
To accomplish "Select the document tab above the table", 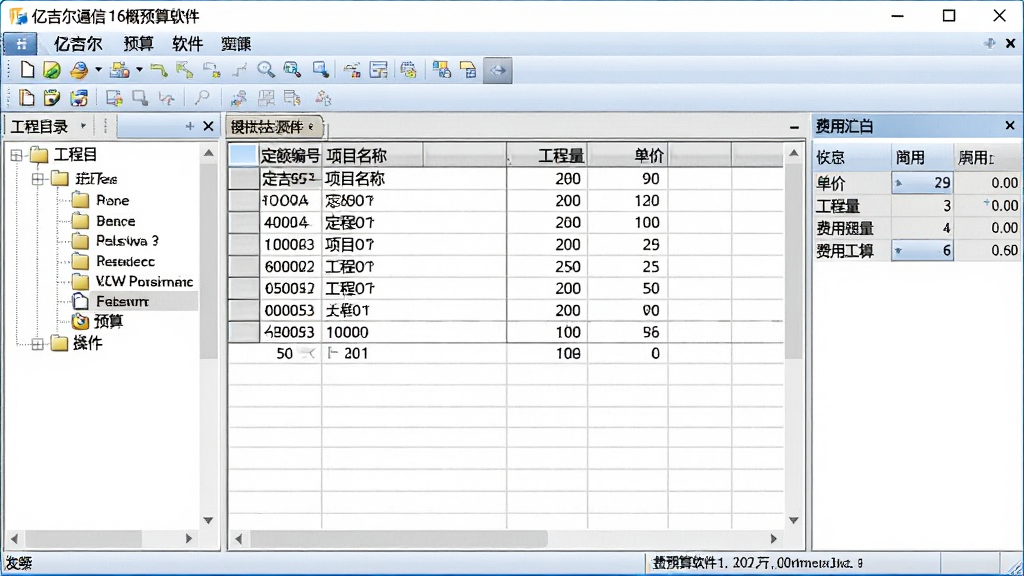I will point(274,127).
